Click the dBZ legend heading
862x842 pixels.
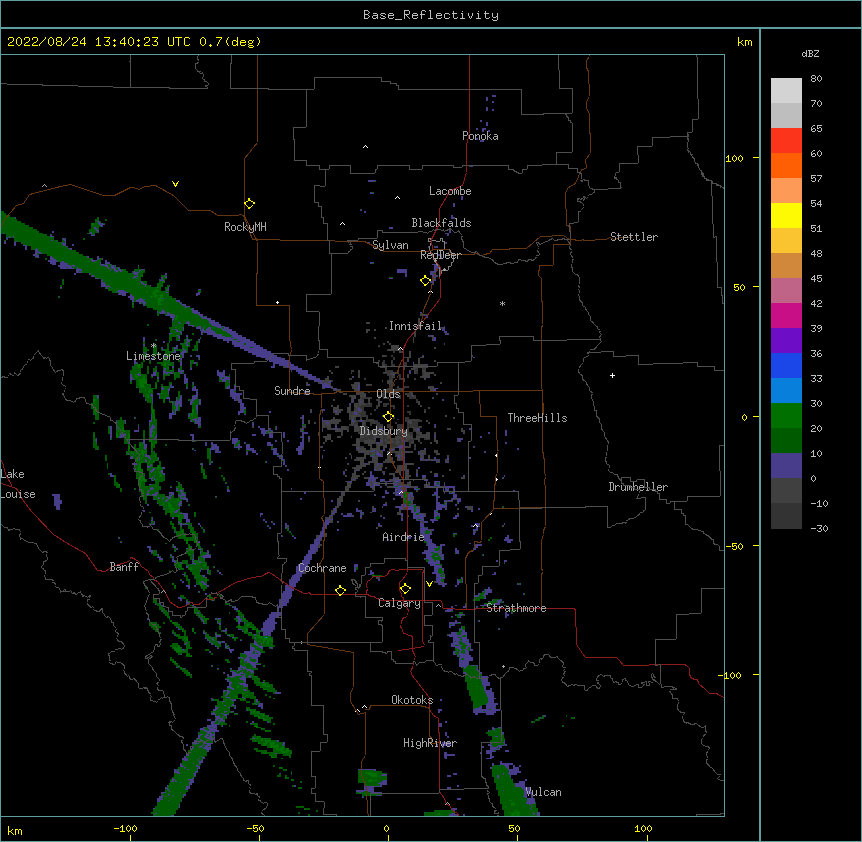tap(810, 54)
